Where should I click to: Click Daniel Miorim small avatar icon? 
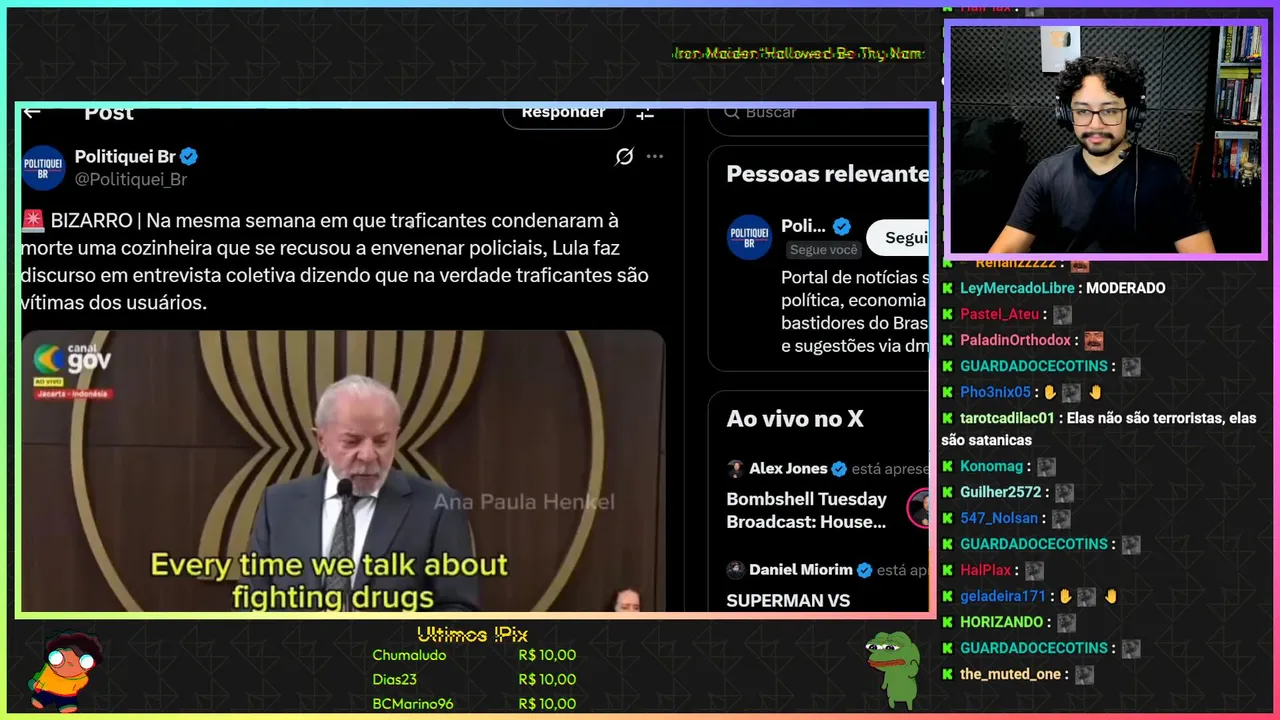[x=735, y=570]
